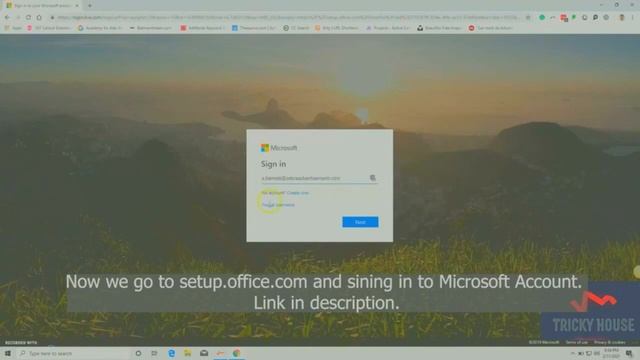Click the red extension icon with badge
The height and width of the screenshot is (360, 640).
[564, 18]
